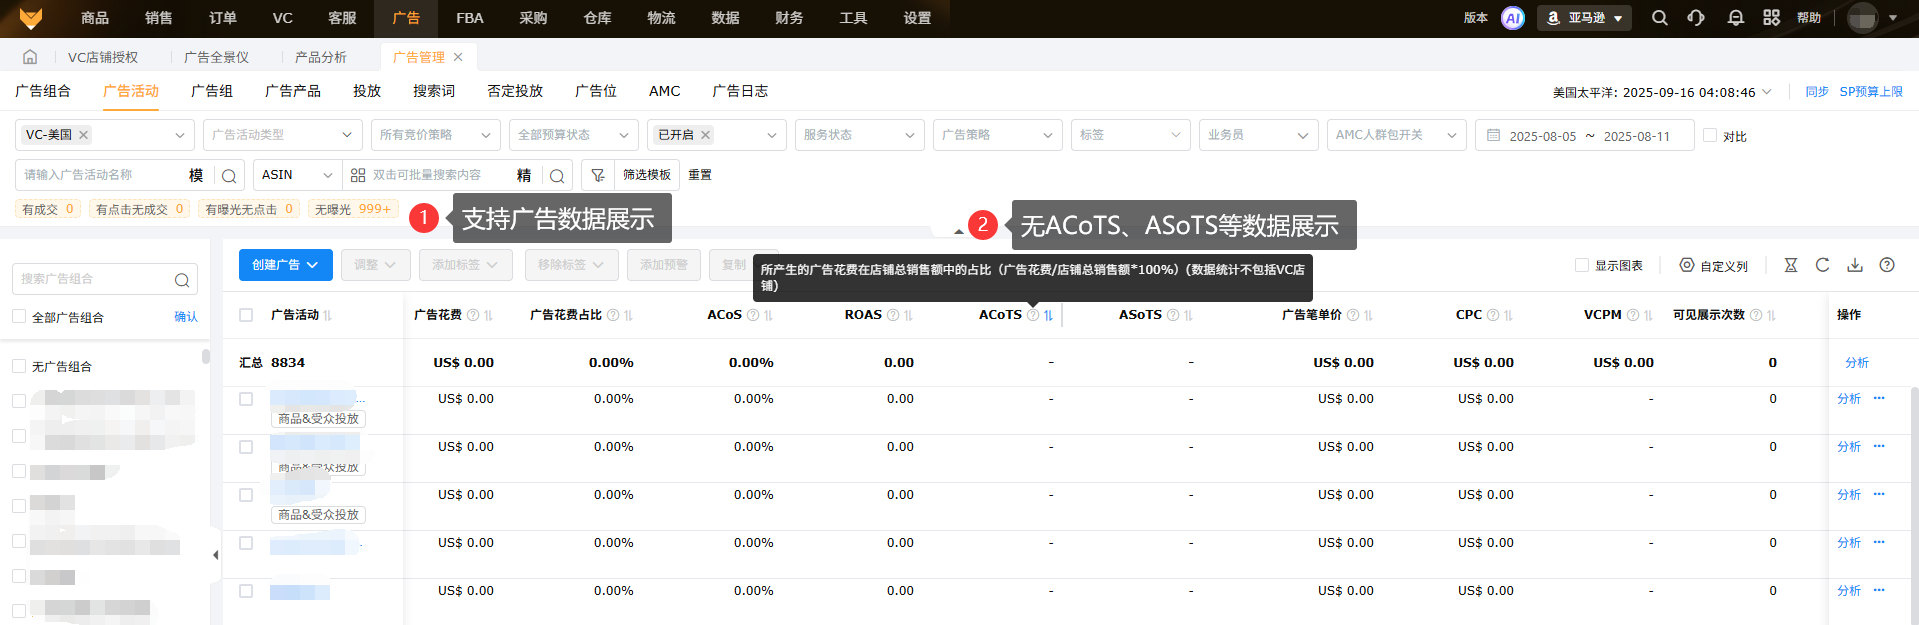
Task: Click the 搜索广告组合 search field
Action: (95, 279)
